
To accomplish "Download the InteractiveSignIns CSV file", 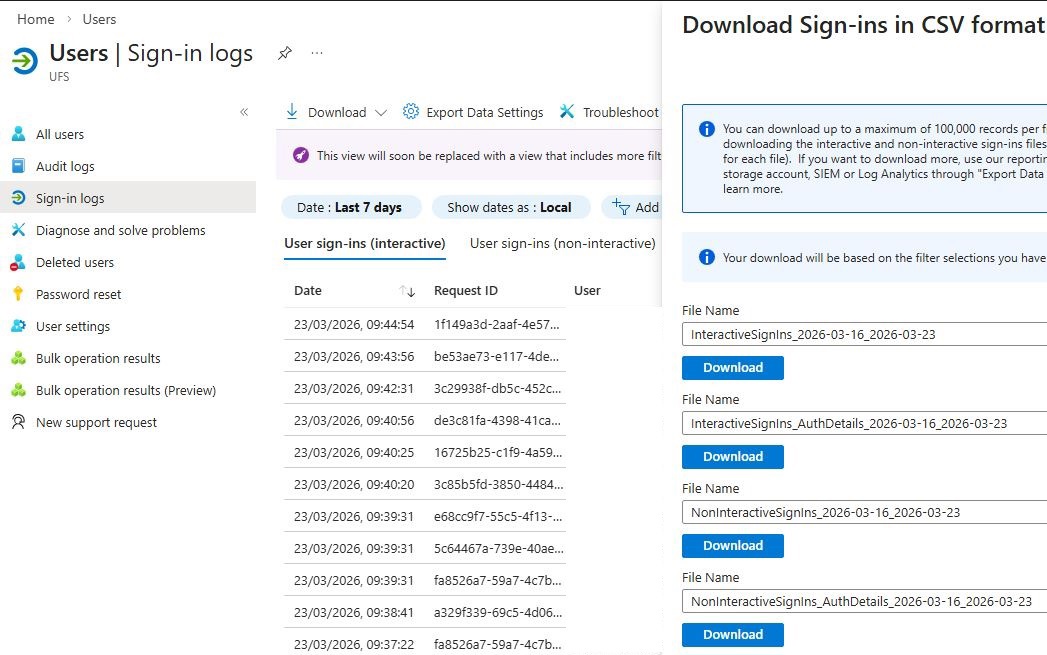I will click(732, 368).
